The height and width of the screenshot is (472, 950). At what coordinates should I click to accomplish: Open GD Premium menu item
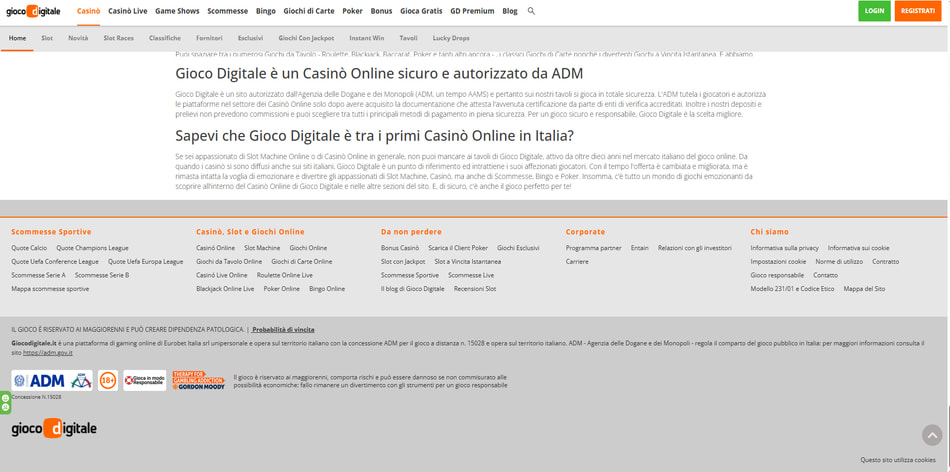(473, 11)
